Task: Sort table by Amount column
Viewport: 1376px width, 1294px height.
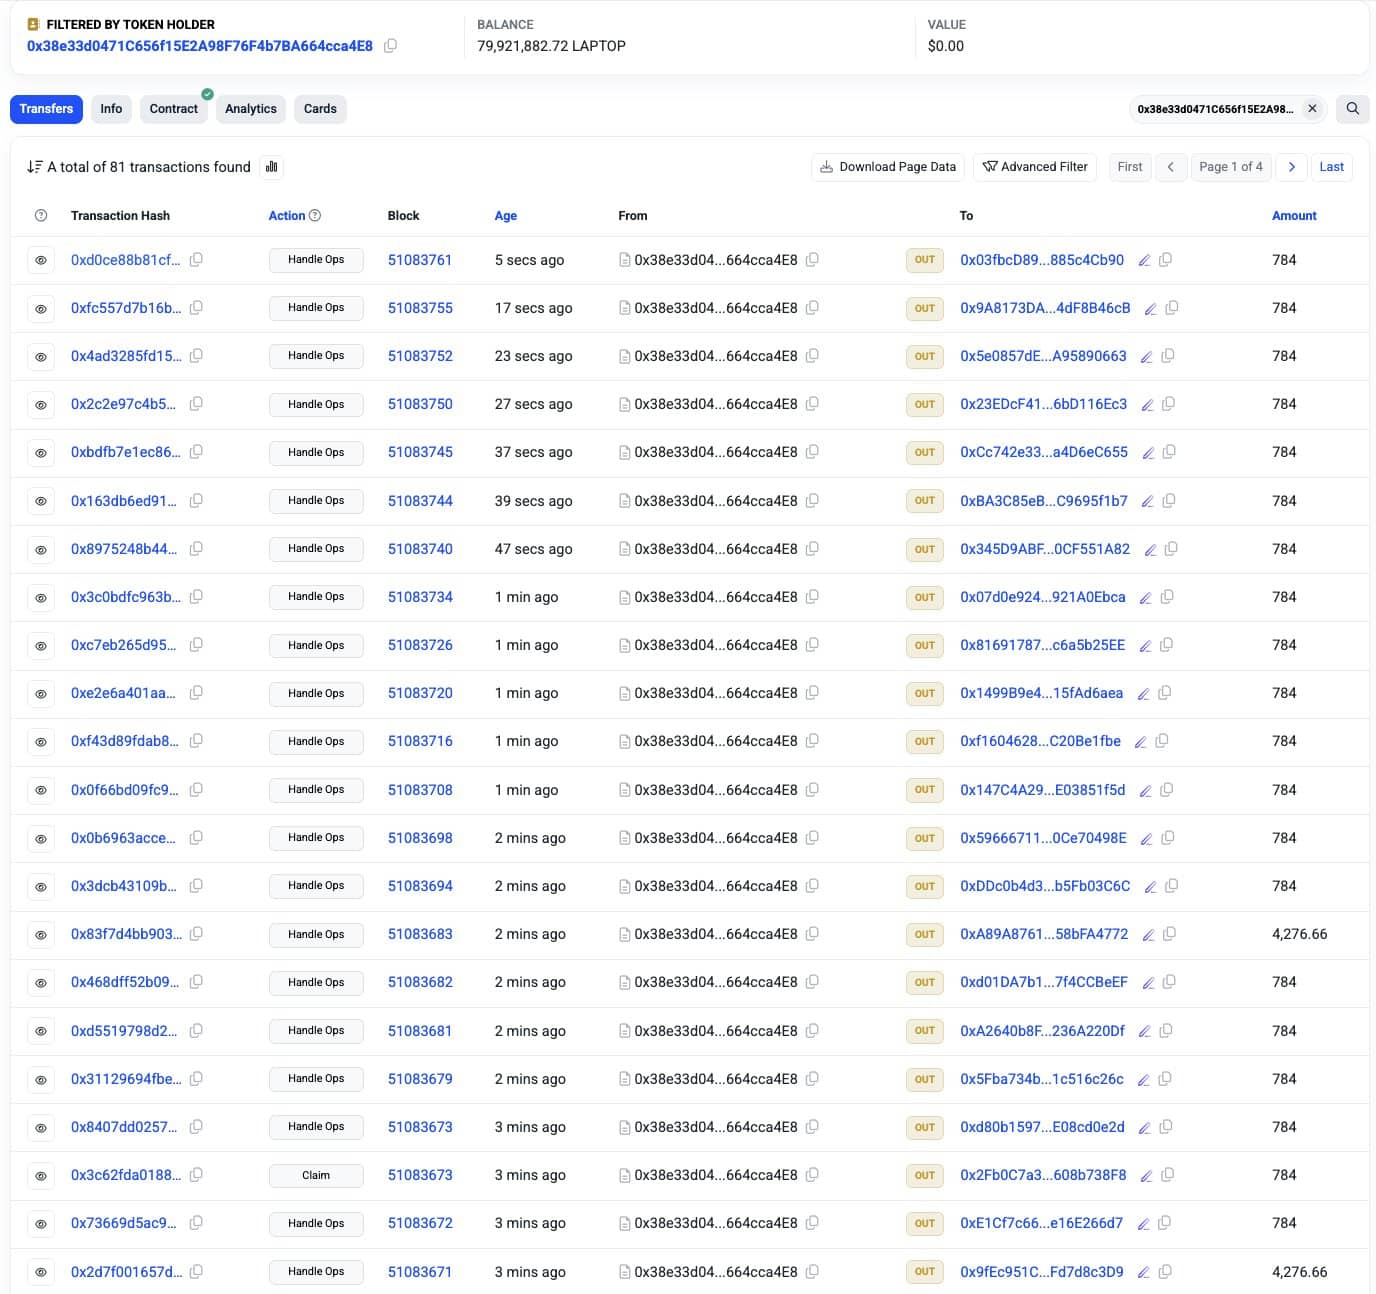Action: pos(1294,216)
